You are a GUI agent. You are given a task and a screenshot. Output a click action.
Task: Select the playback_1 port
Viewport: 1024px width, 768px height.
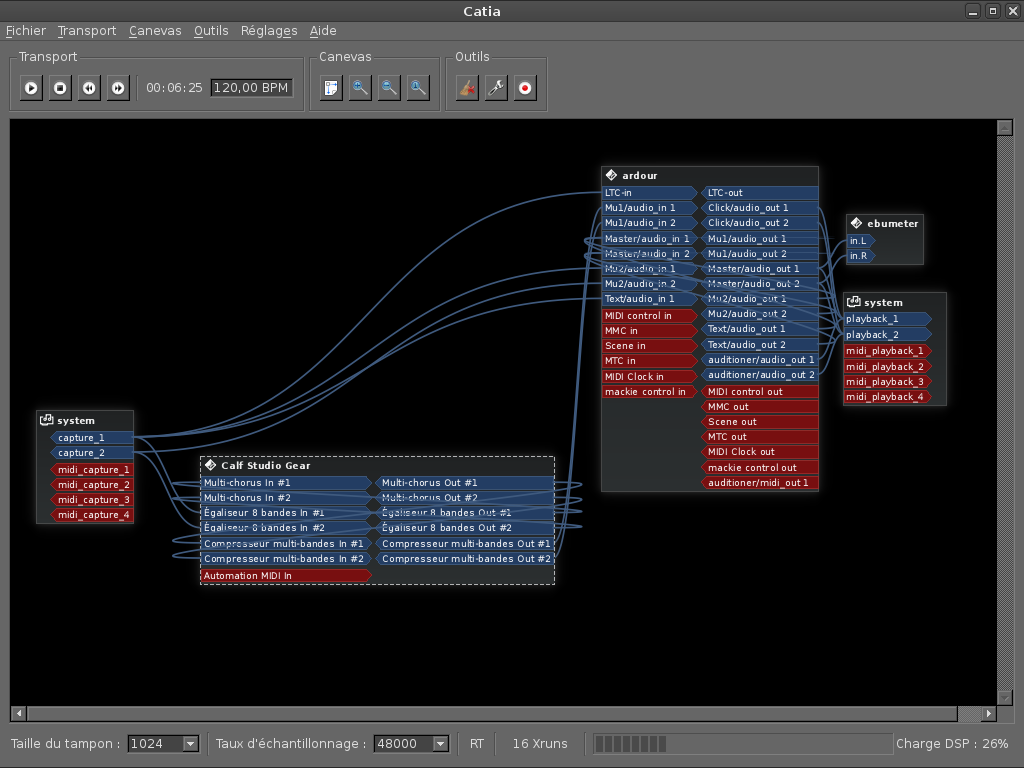[888, 319]
